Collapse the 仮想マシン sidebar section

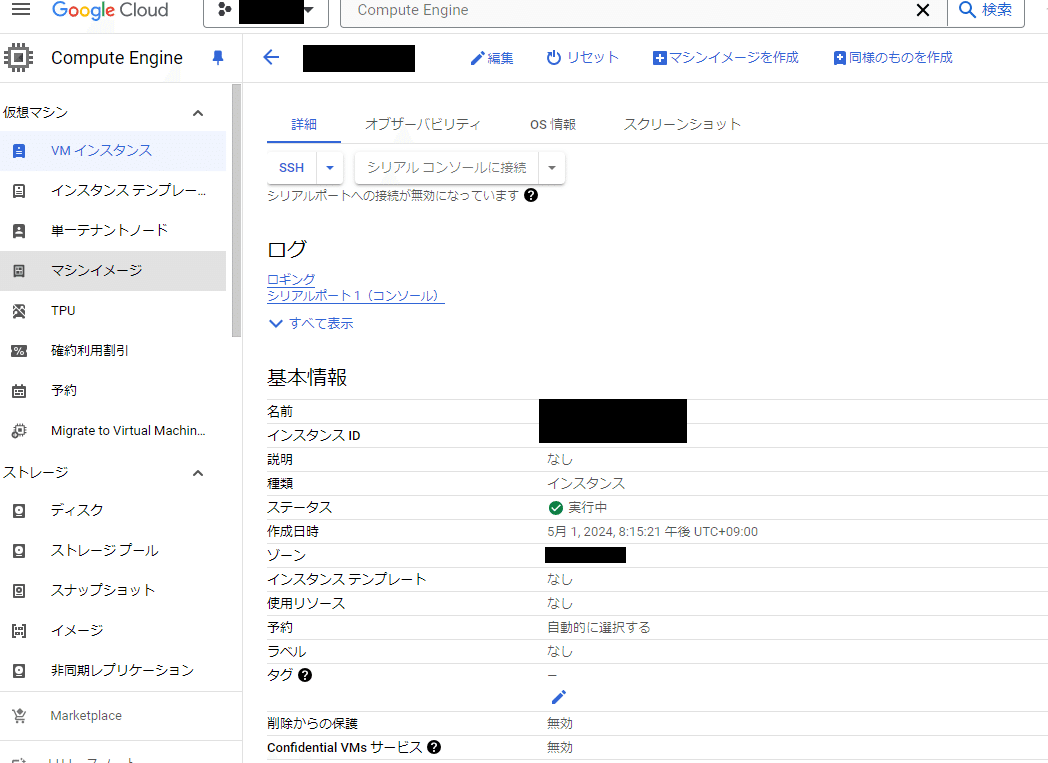(197, 111)
